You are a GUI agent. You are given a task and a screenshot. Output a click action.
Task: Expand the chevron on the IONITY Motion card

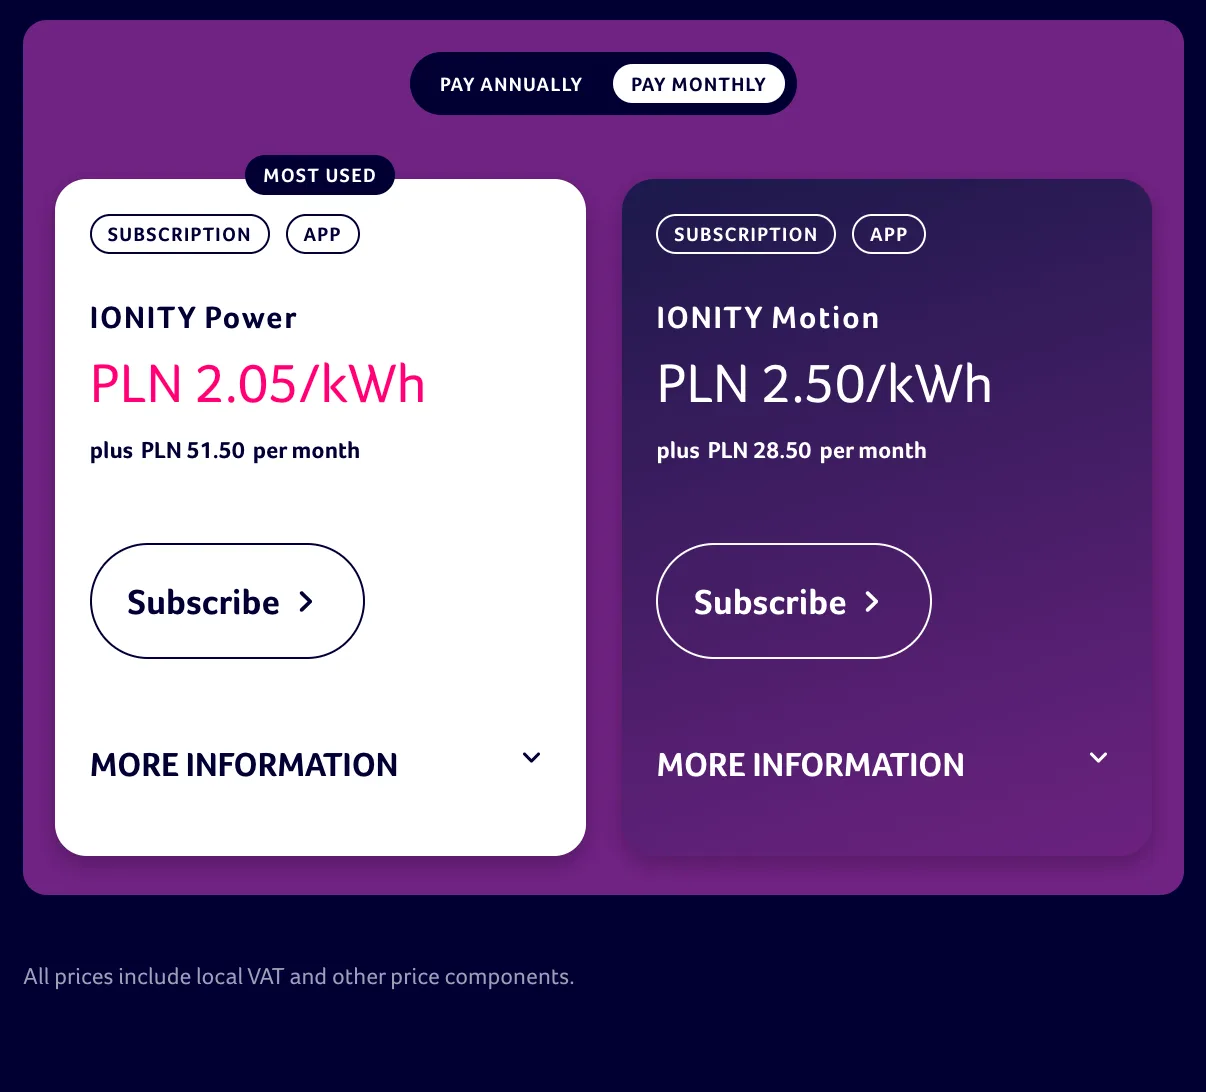[x=1098, y=758]
